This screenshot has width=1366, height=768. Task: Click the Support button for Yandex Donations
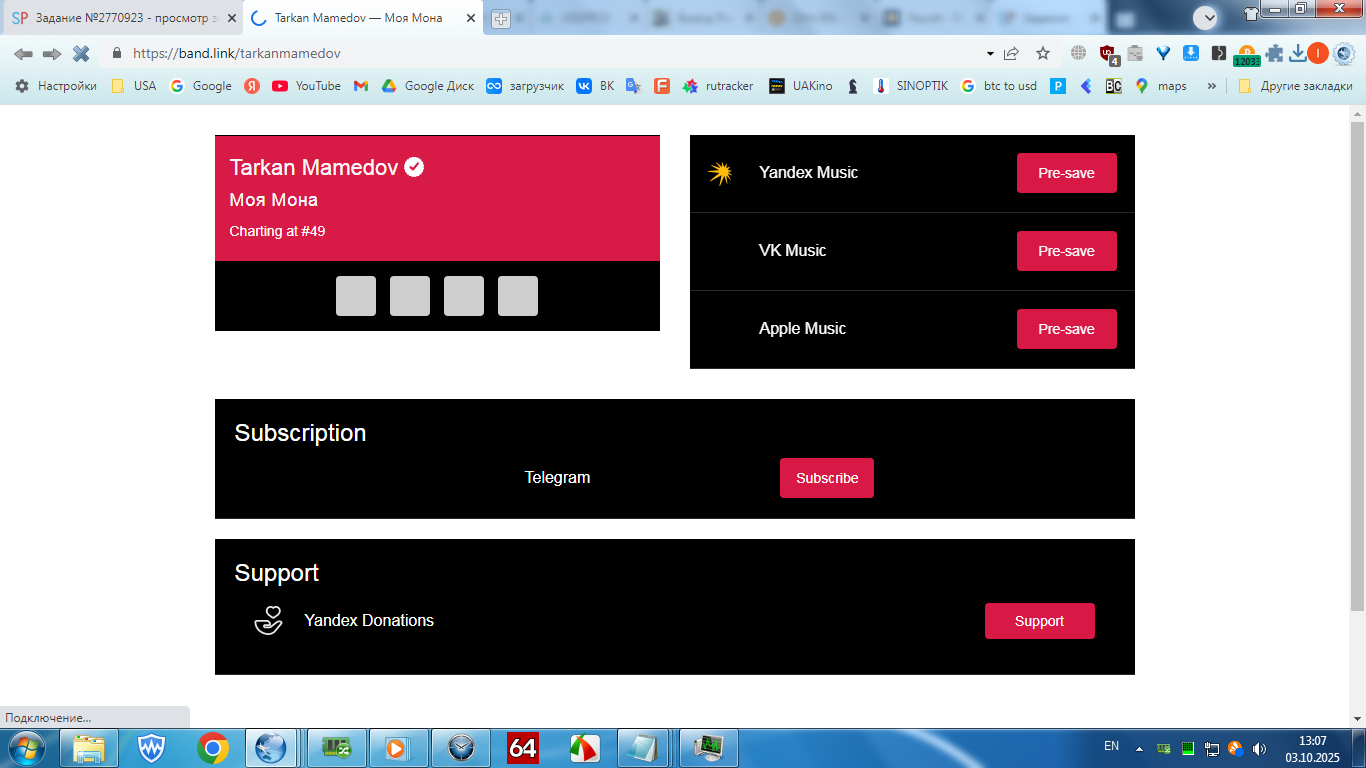[1040, 621]
